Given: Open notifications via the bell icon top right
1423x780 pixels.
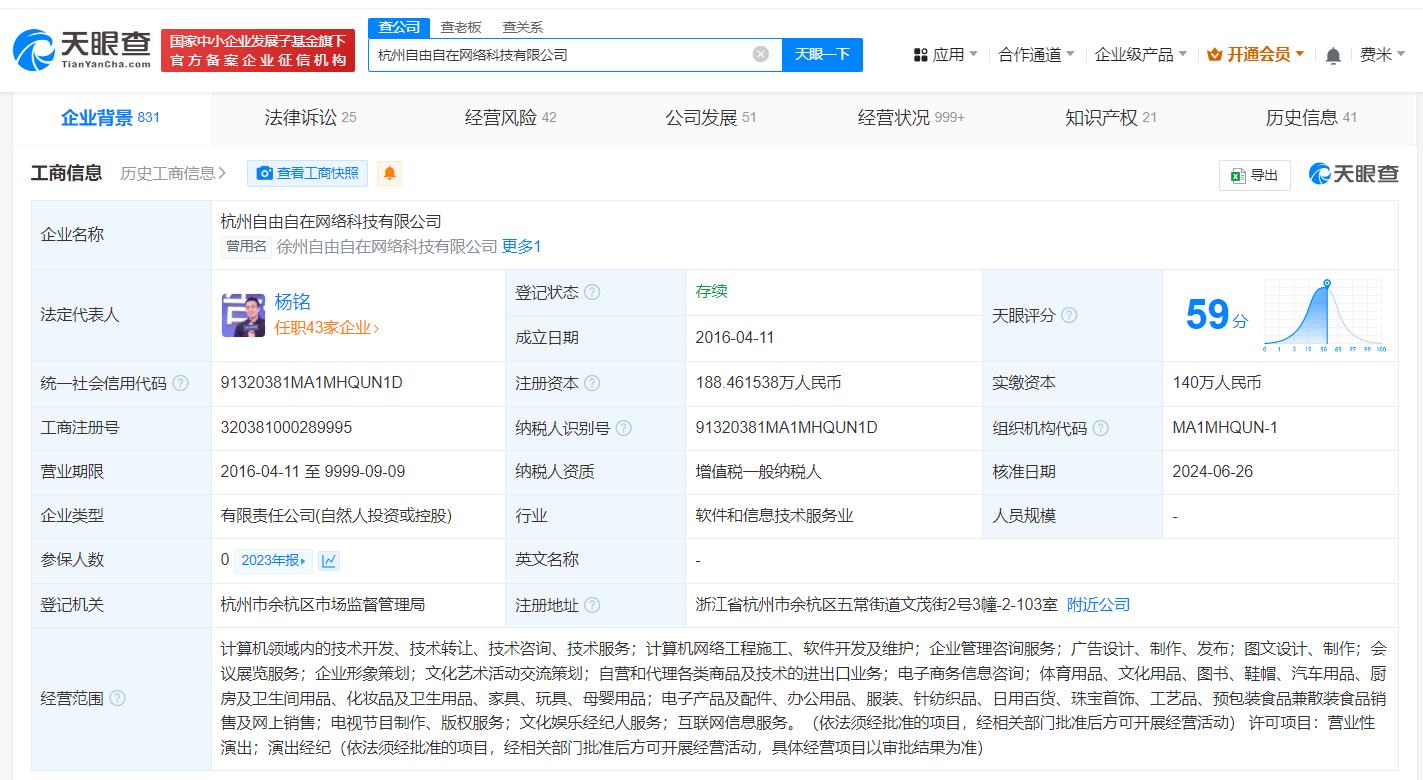Looking at the screenshot, I should click(x=1333, y=55).
